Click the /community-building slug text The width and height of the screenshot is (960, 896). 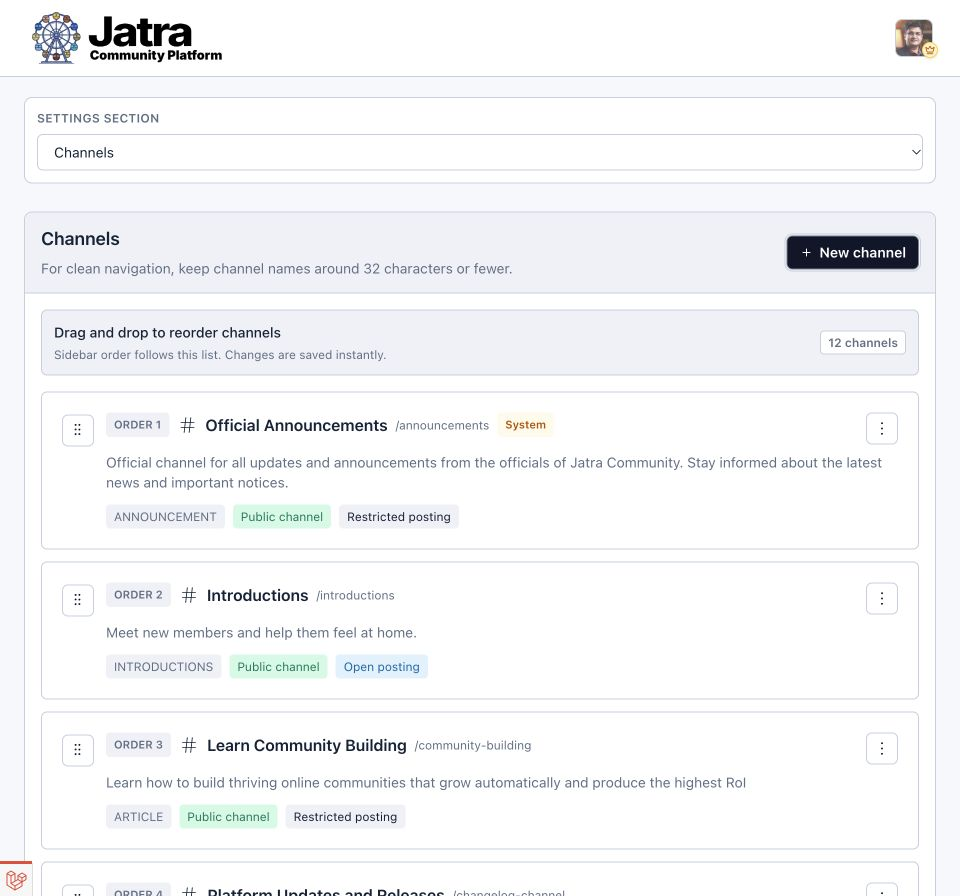click(473, 745)
